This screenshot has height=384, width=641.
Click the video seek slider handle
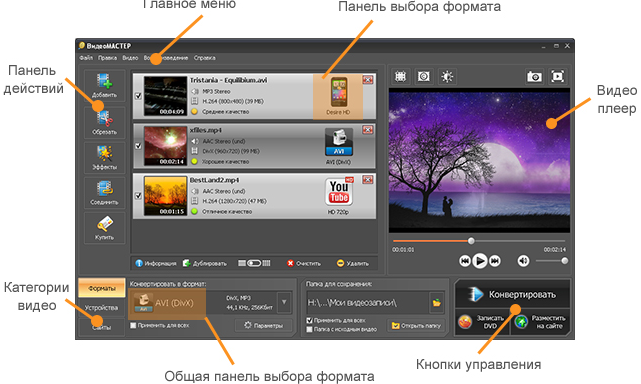(x=471, y=241)
